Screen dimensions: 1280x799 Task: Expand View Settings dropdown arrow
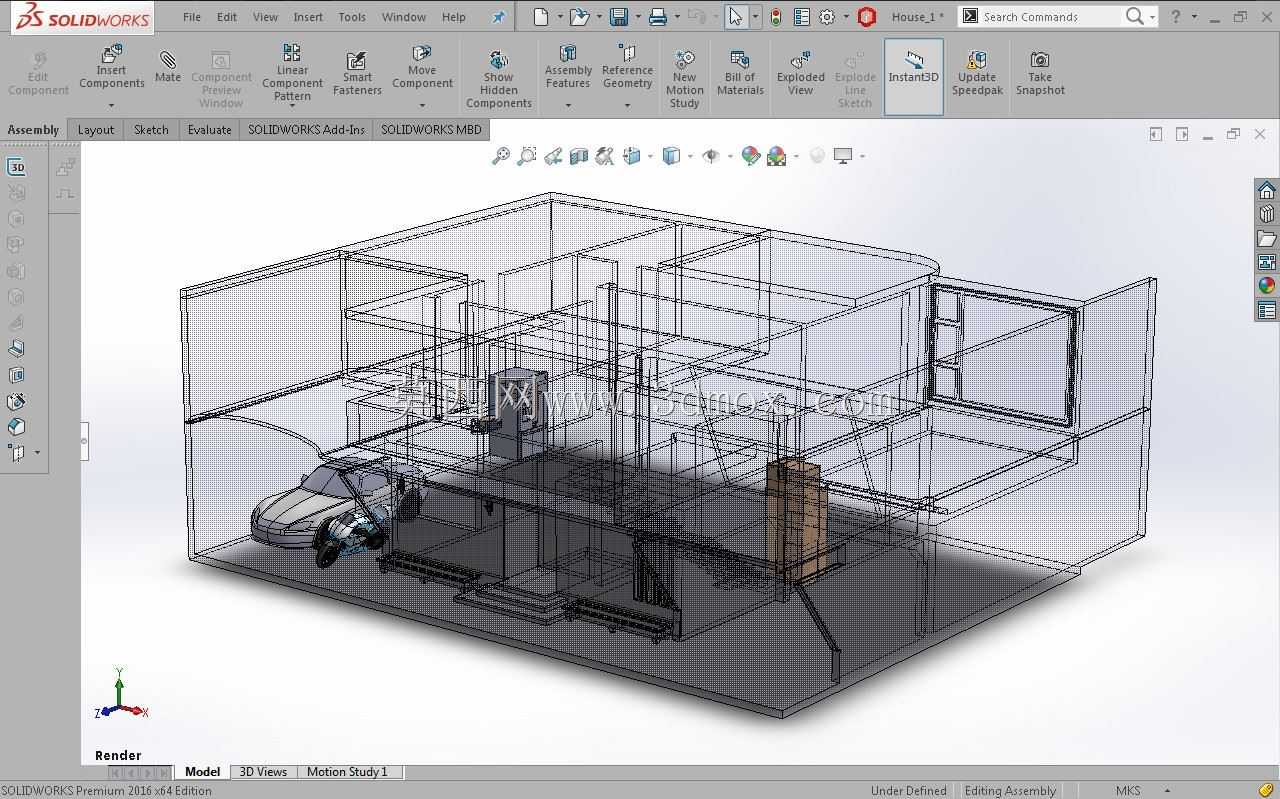[x=862, y=156]
